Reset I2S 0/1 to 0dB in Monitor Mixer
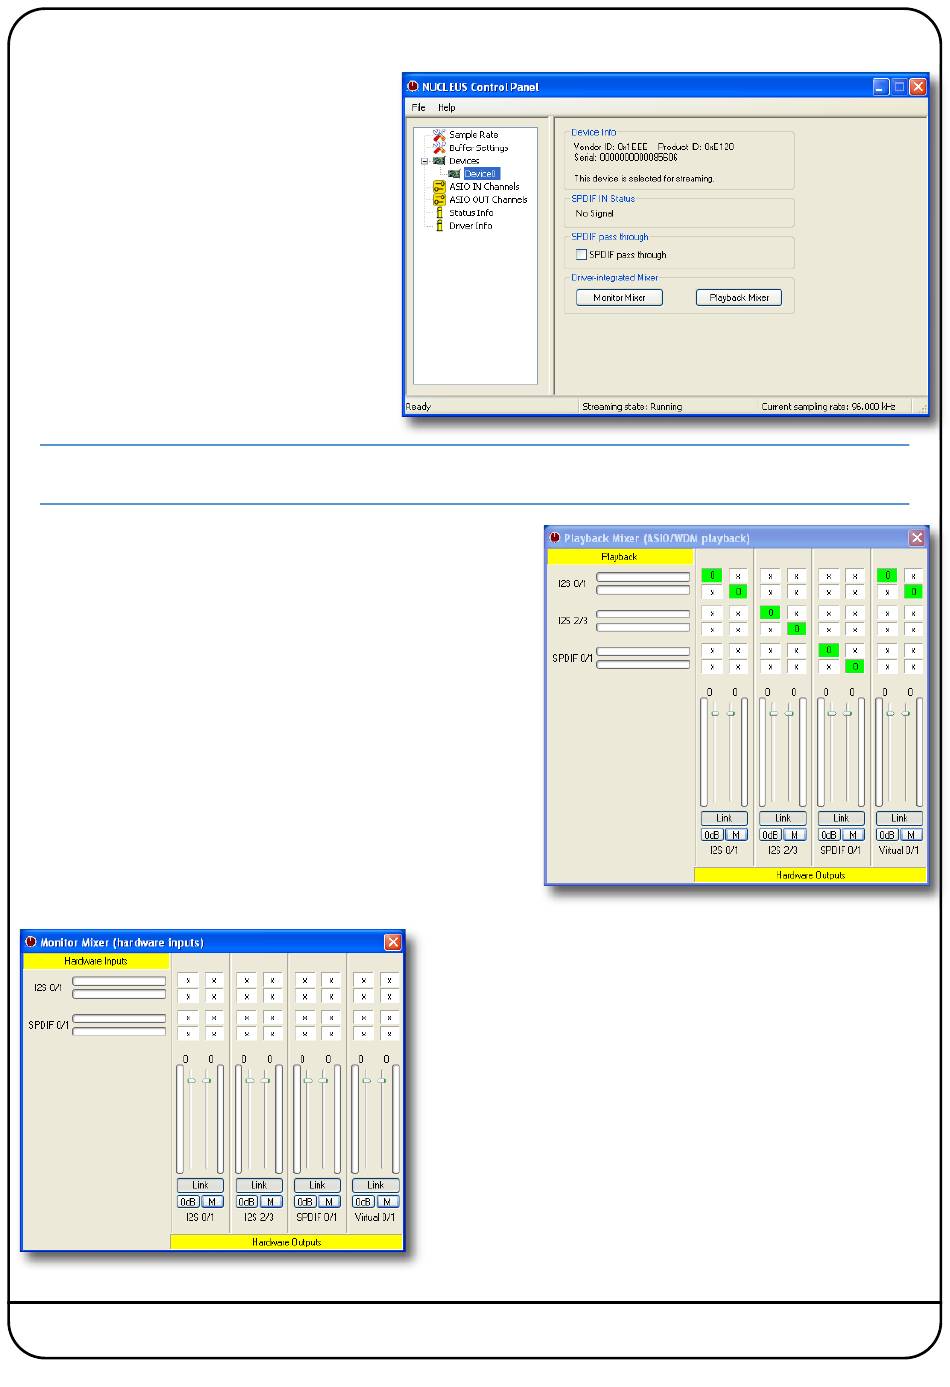The width and height of the screenshot is (950, 1387). [188, 1202]
